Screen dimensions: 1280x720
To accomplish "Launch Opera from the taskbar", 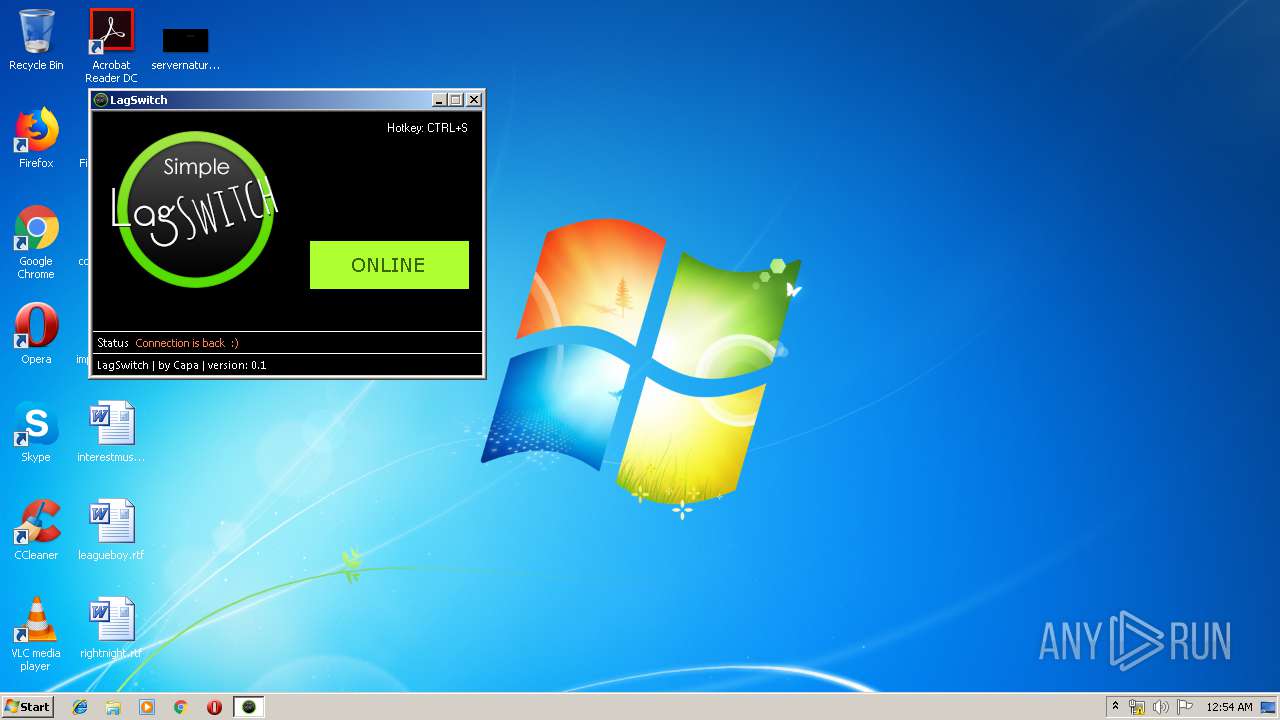I will (214, 707).
